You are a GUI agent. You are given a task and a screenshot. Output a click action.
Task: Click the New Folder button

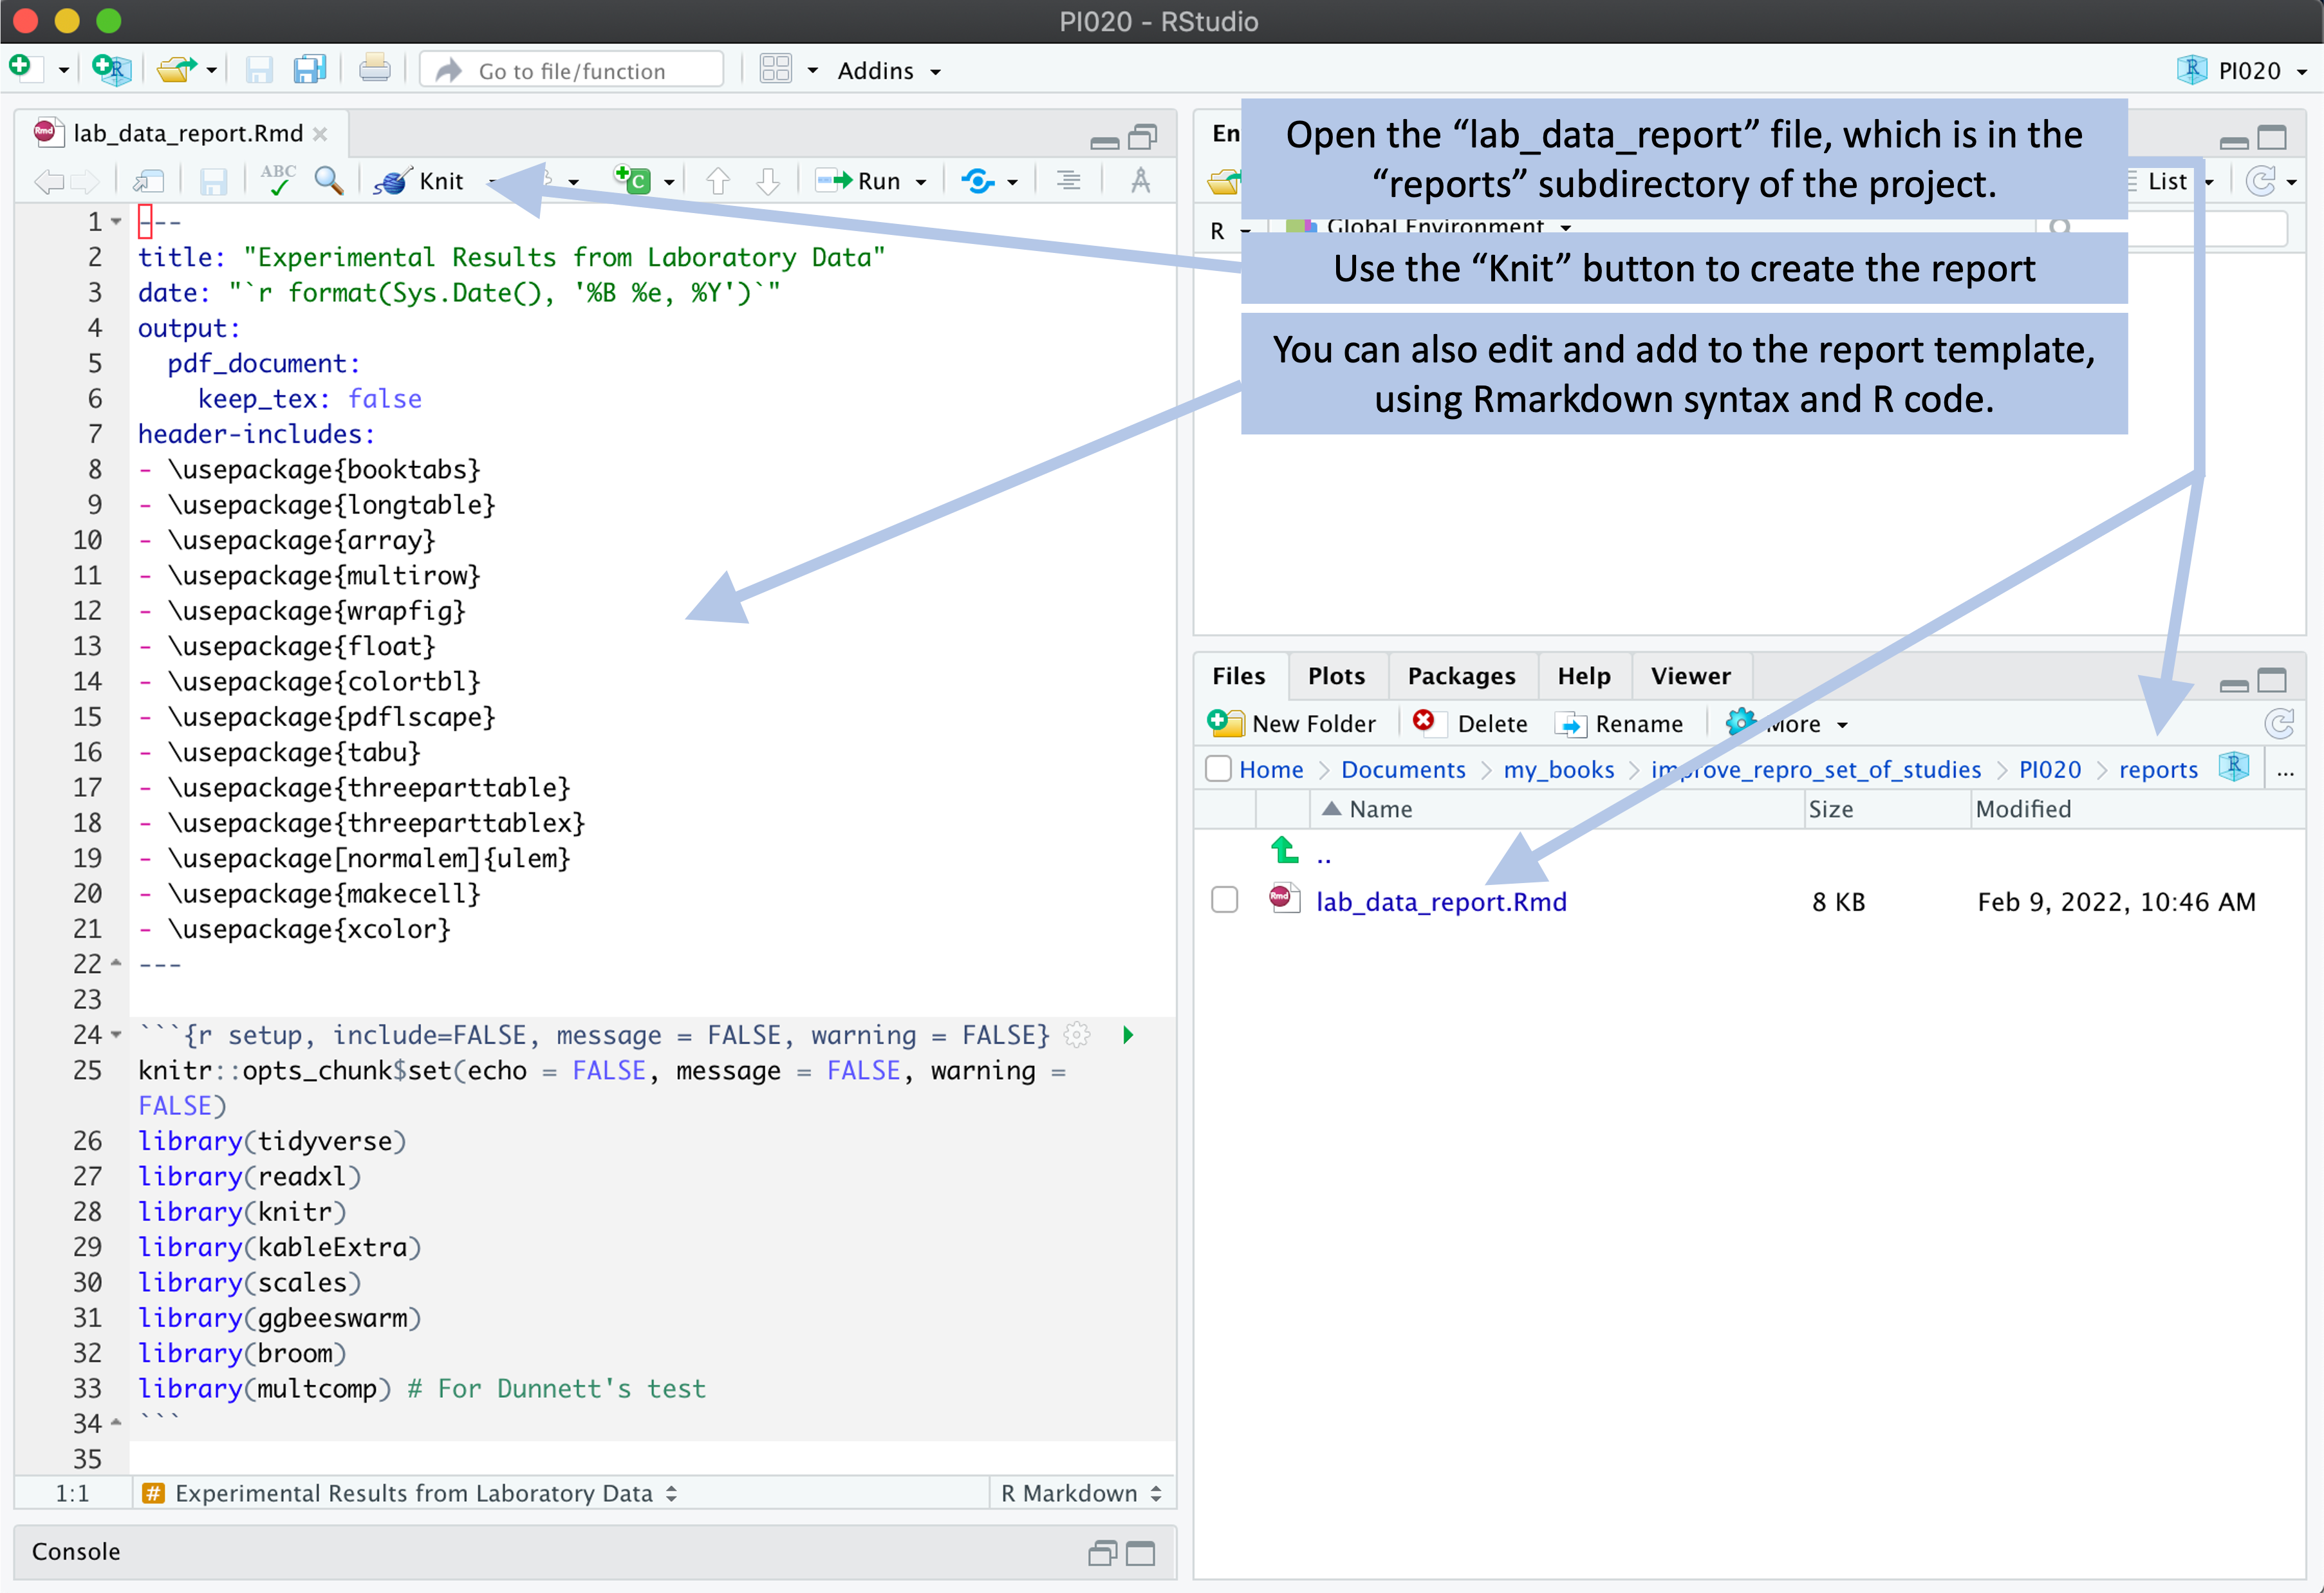pos(1292,723)
